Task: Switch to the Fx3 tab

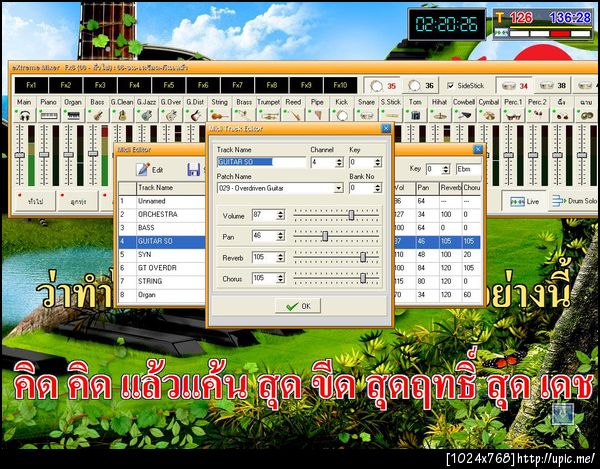Action: (x=100, y=85)
